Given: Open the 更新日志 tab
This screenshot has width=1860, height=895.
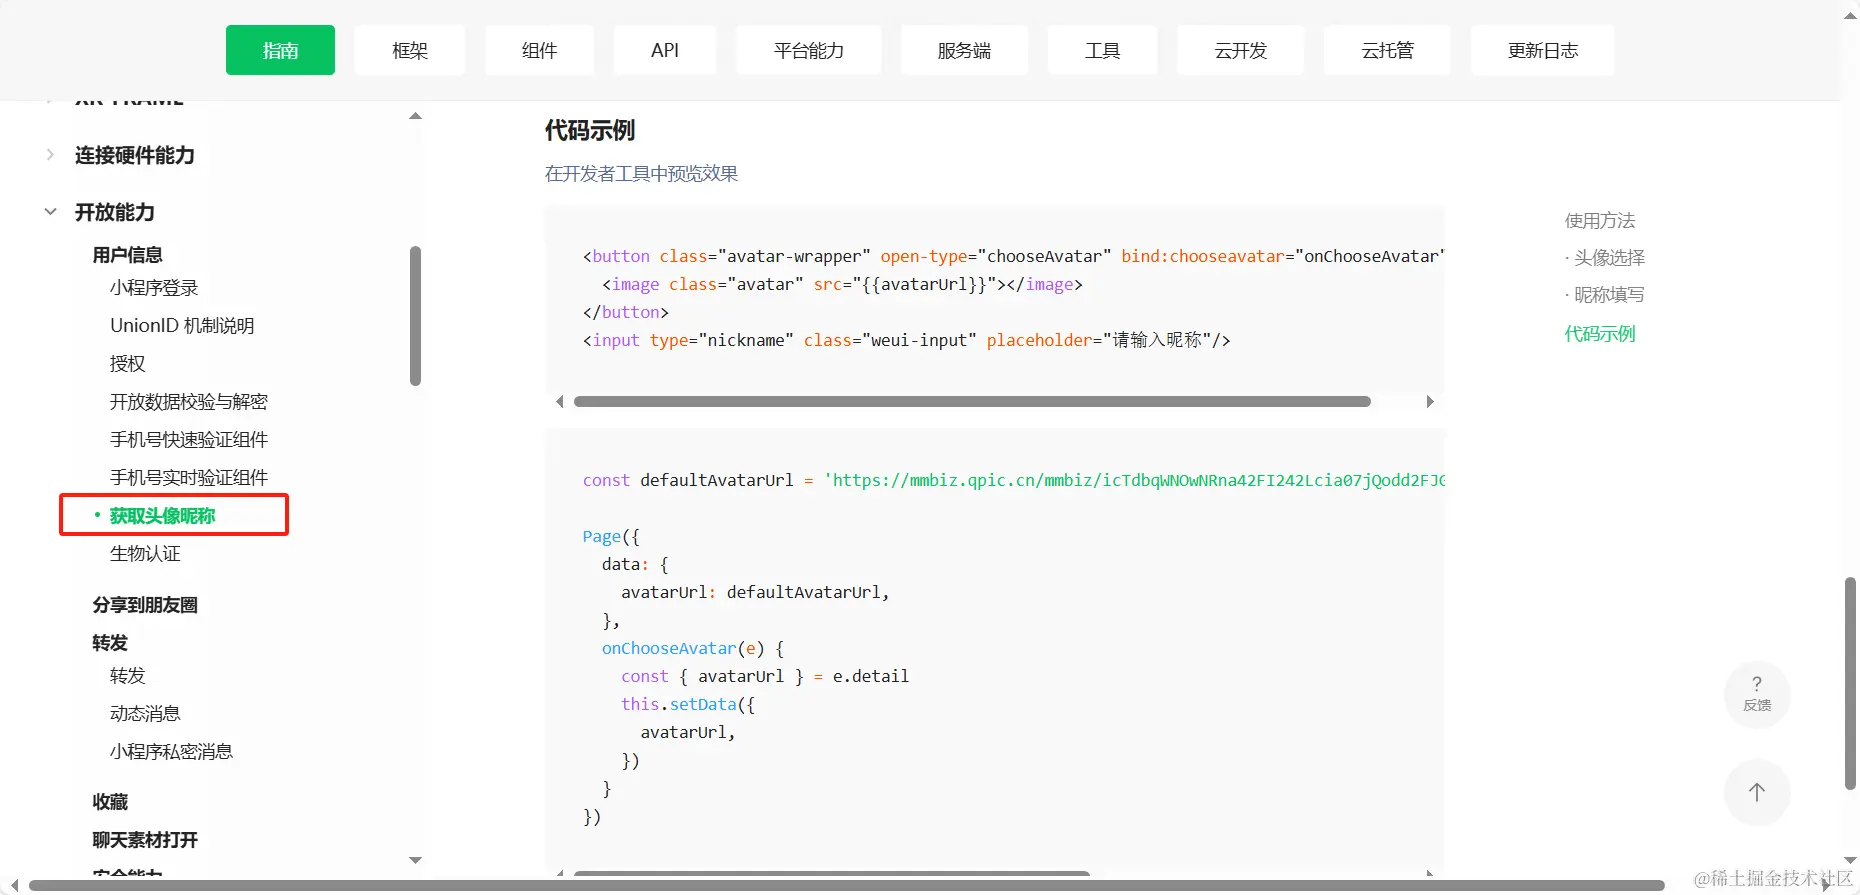Looking at the screenshot, I should tap(1543, 50).
